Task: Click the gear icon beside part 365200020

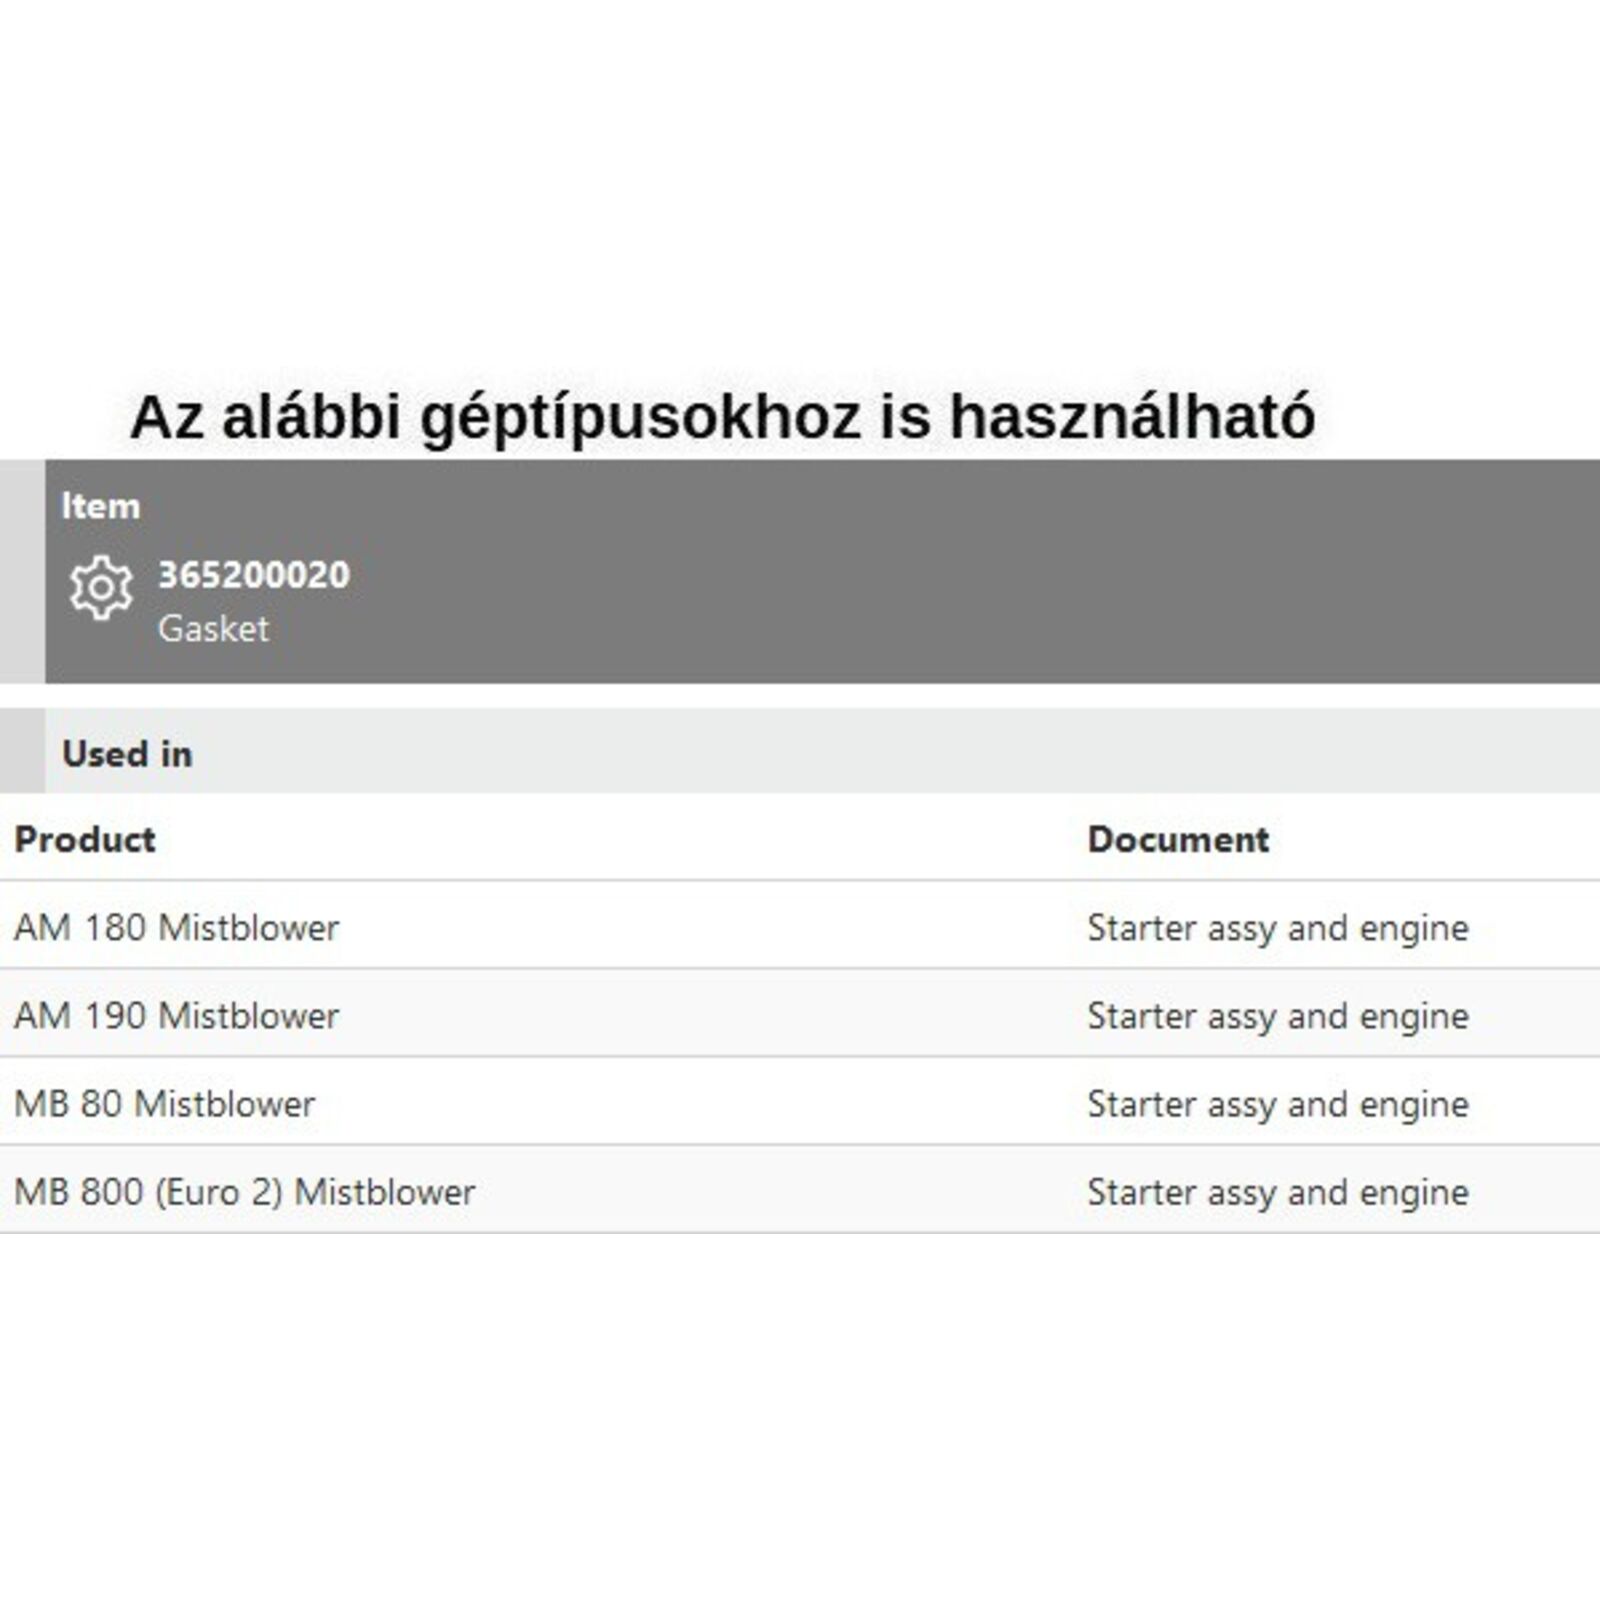Action: 100,588
